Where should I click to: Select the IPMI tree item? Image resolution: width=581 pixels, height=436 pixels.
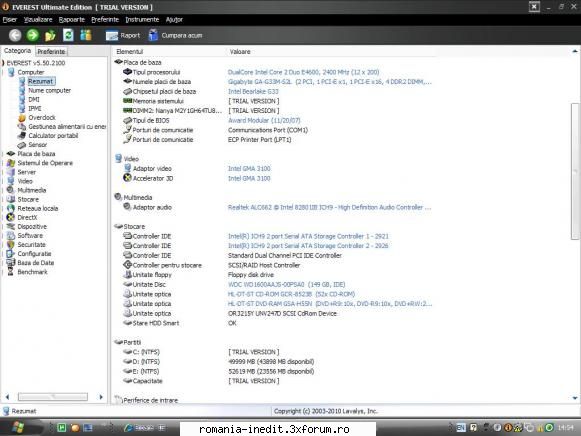[35, 109]
